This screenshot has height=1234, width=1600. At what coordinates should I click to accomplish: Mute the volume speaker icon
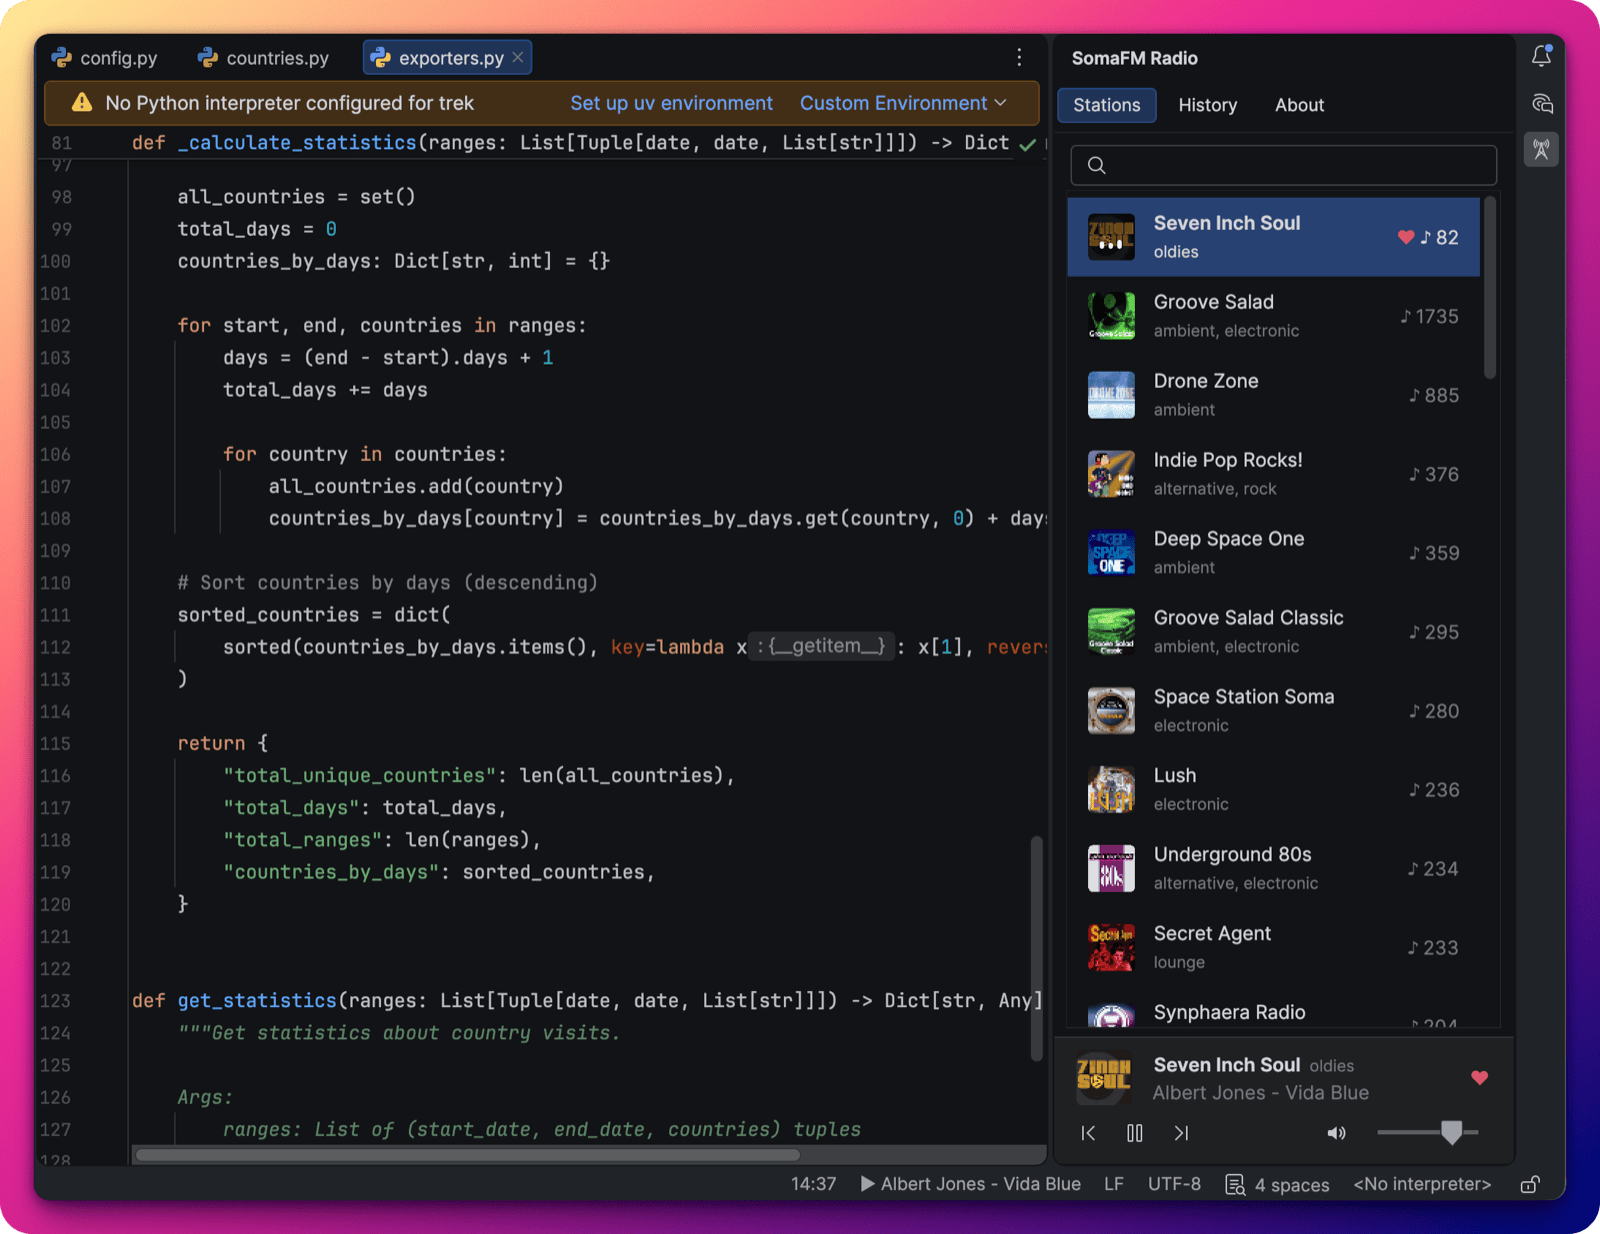(x=1336, y=1133)
